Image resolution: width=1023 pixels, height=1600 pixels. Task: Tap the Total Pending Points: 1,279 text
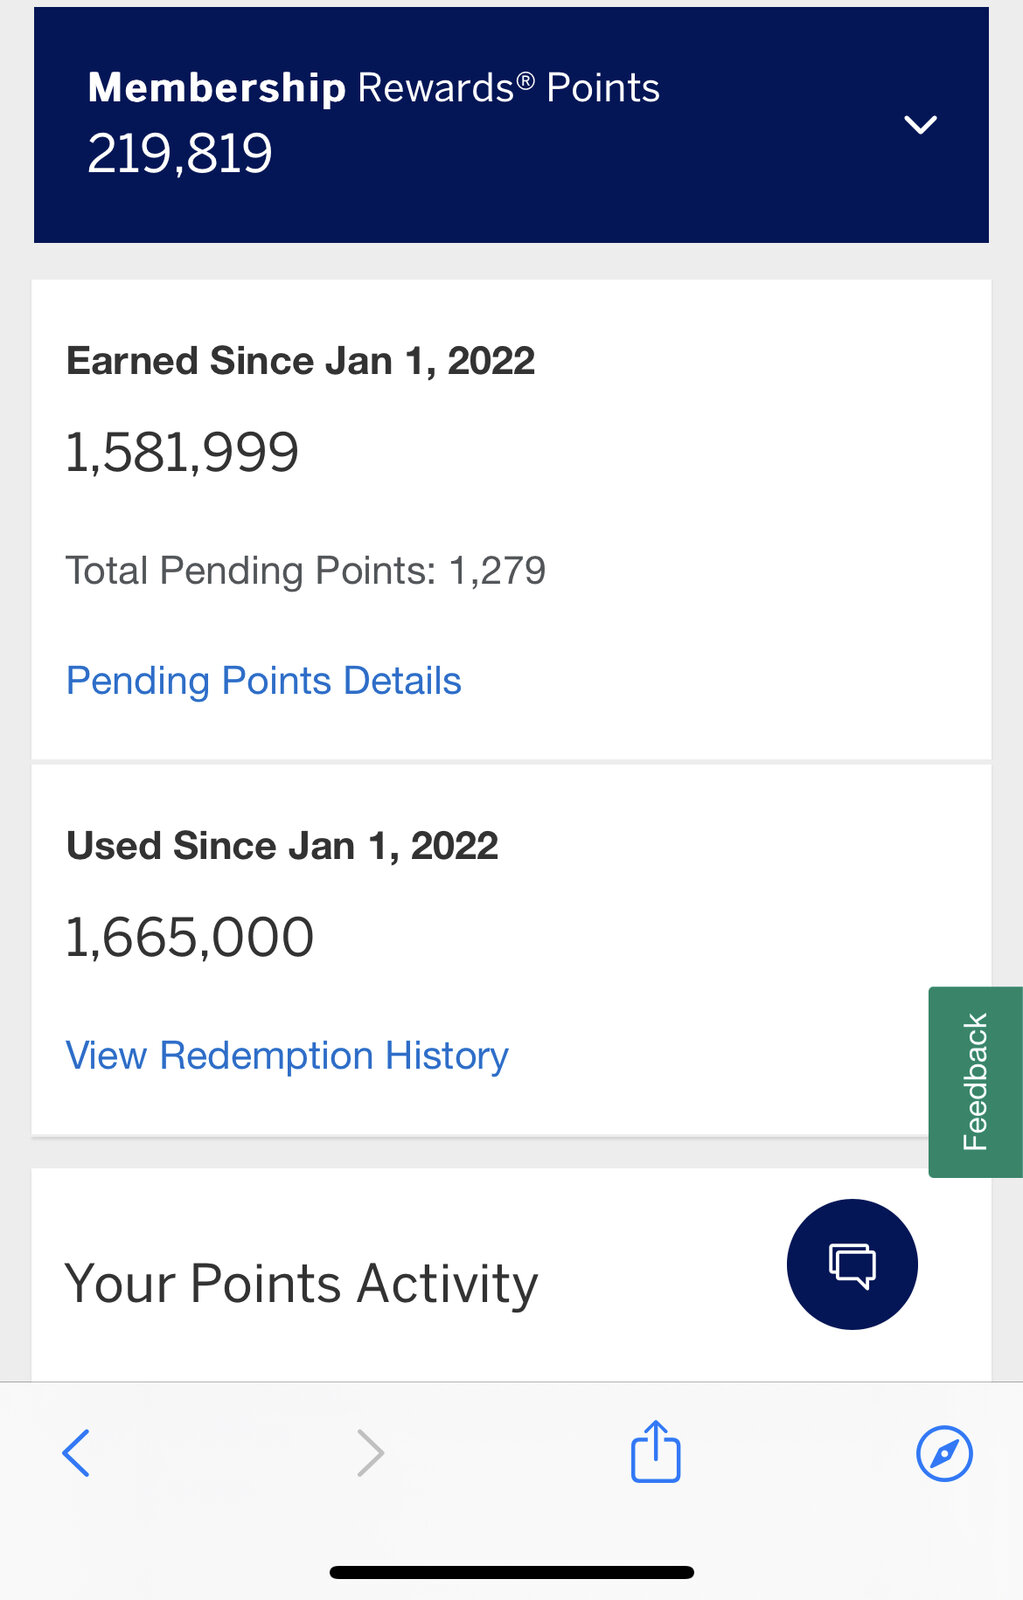click(x=306, y=571)
